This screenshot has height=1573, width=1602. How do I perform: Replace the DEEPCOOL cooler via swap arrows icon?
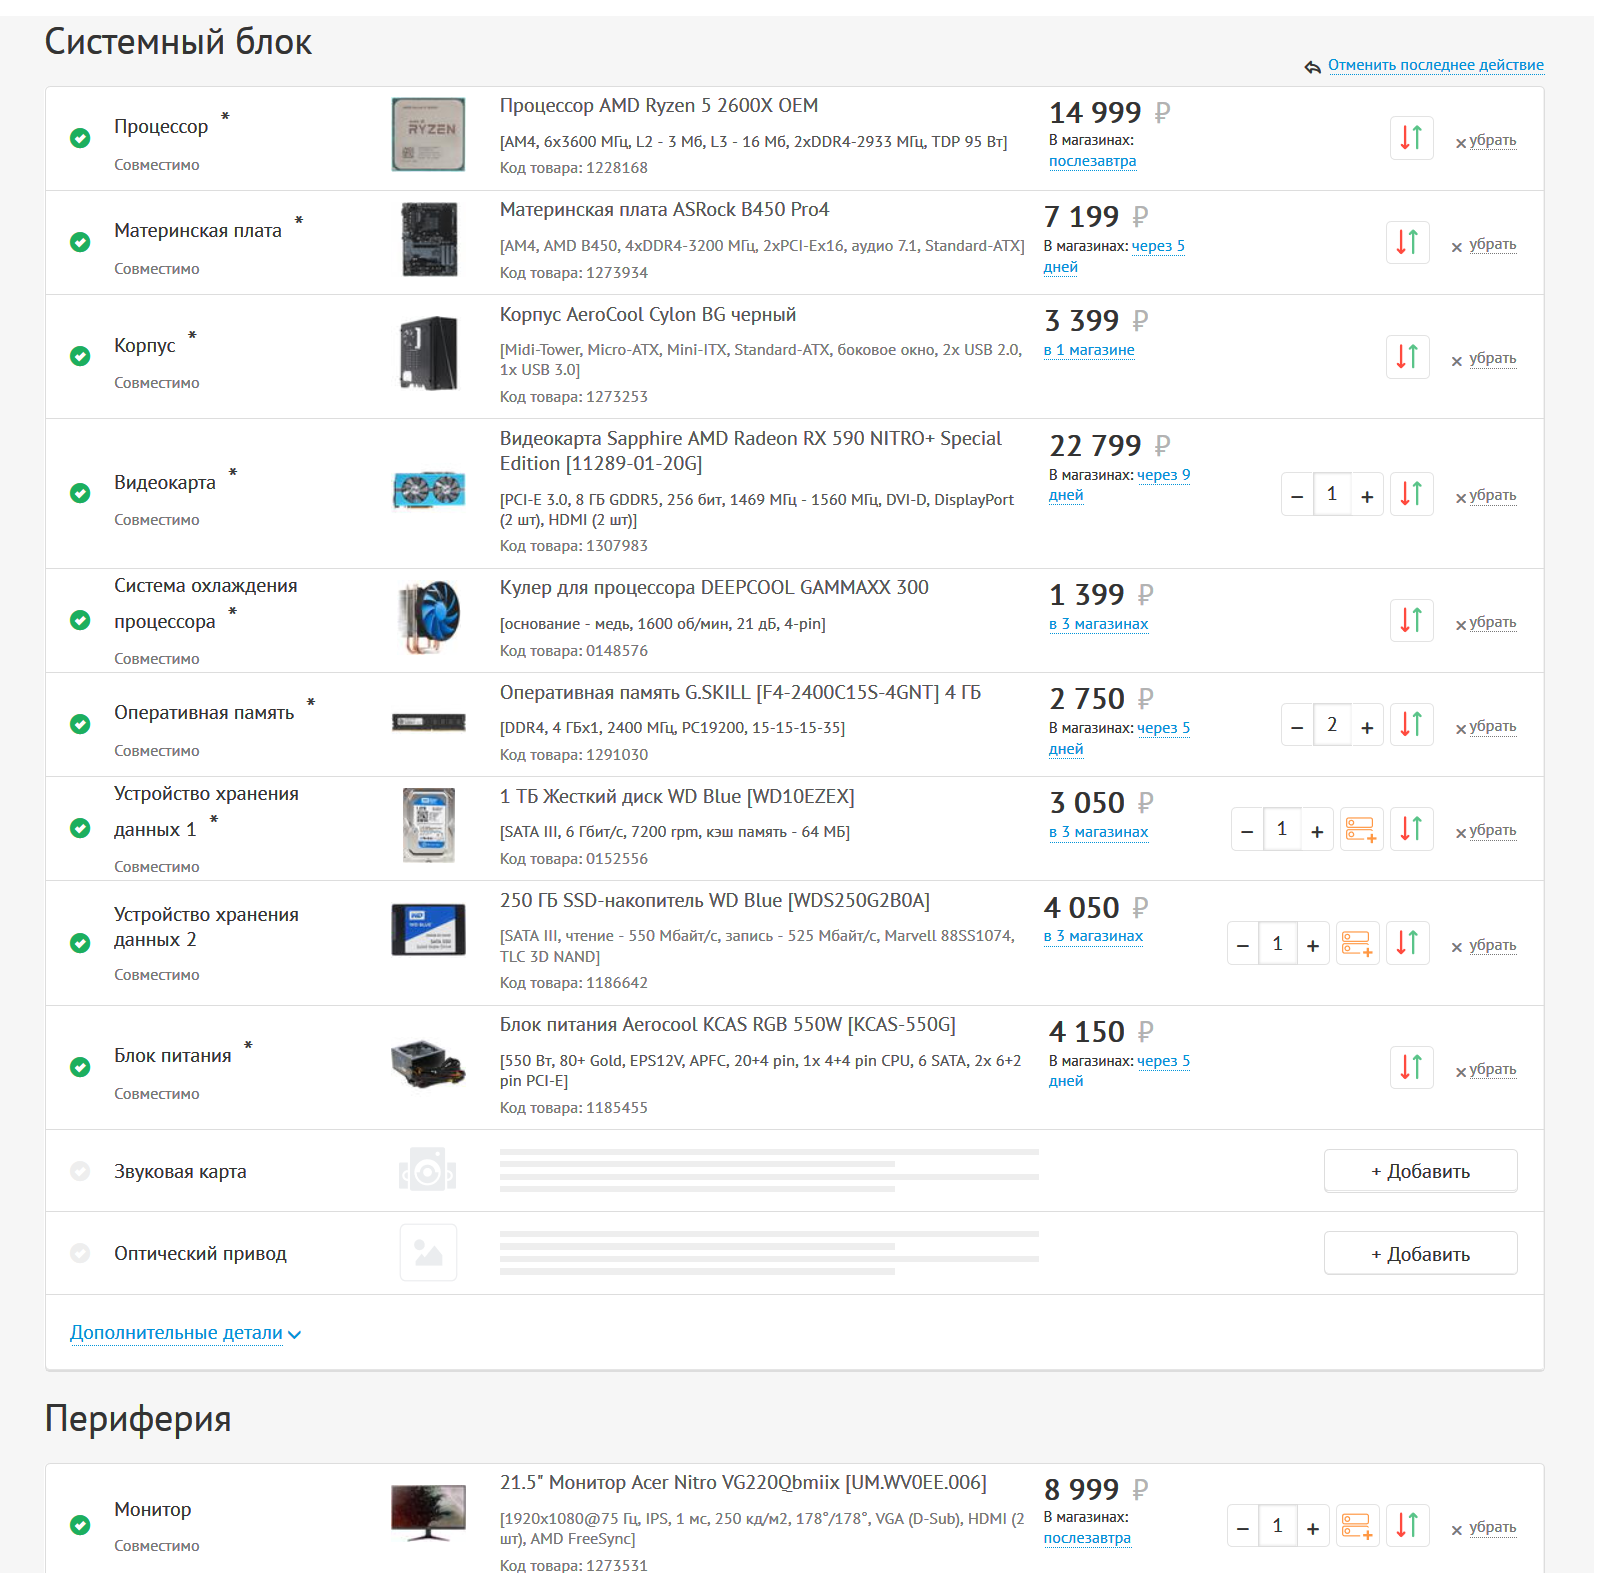pyautogui.click(x=1411, y=621)
